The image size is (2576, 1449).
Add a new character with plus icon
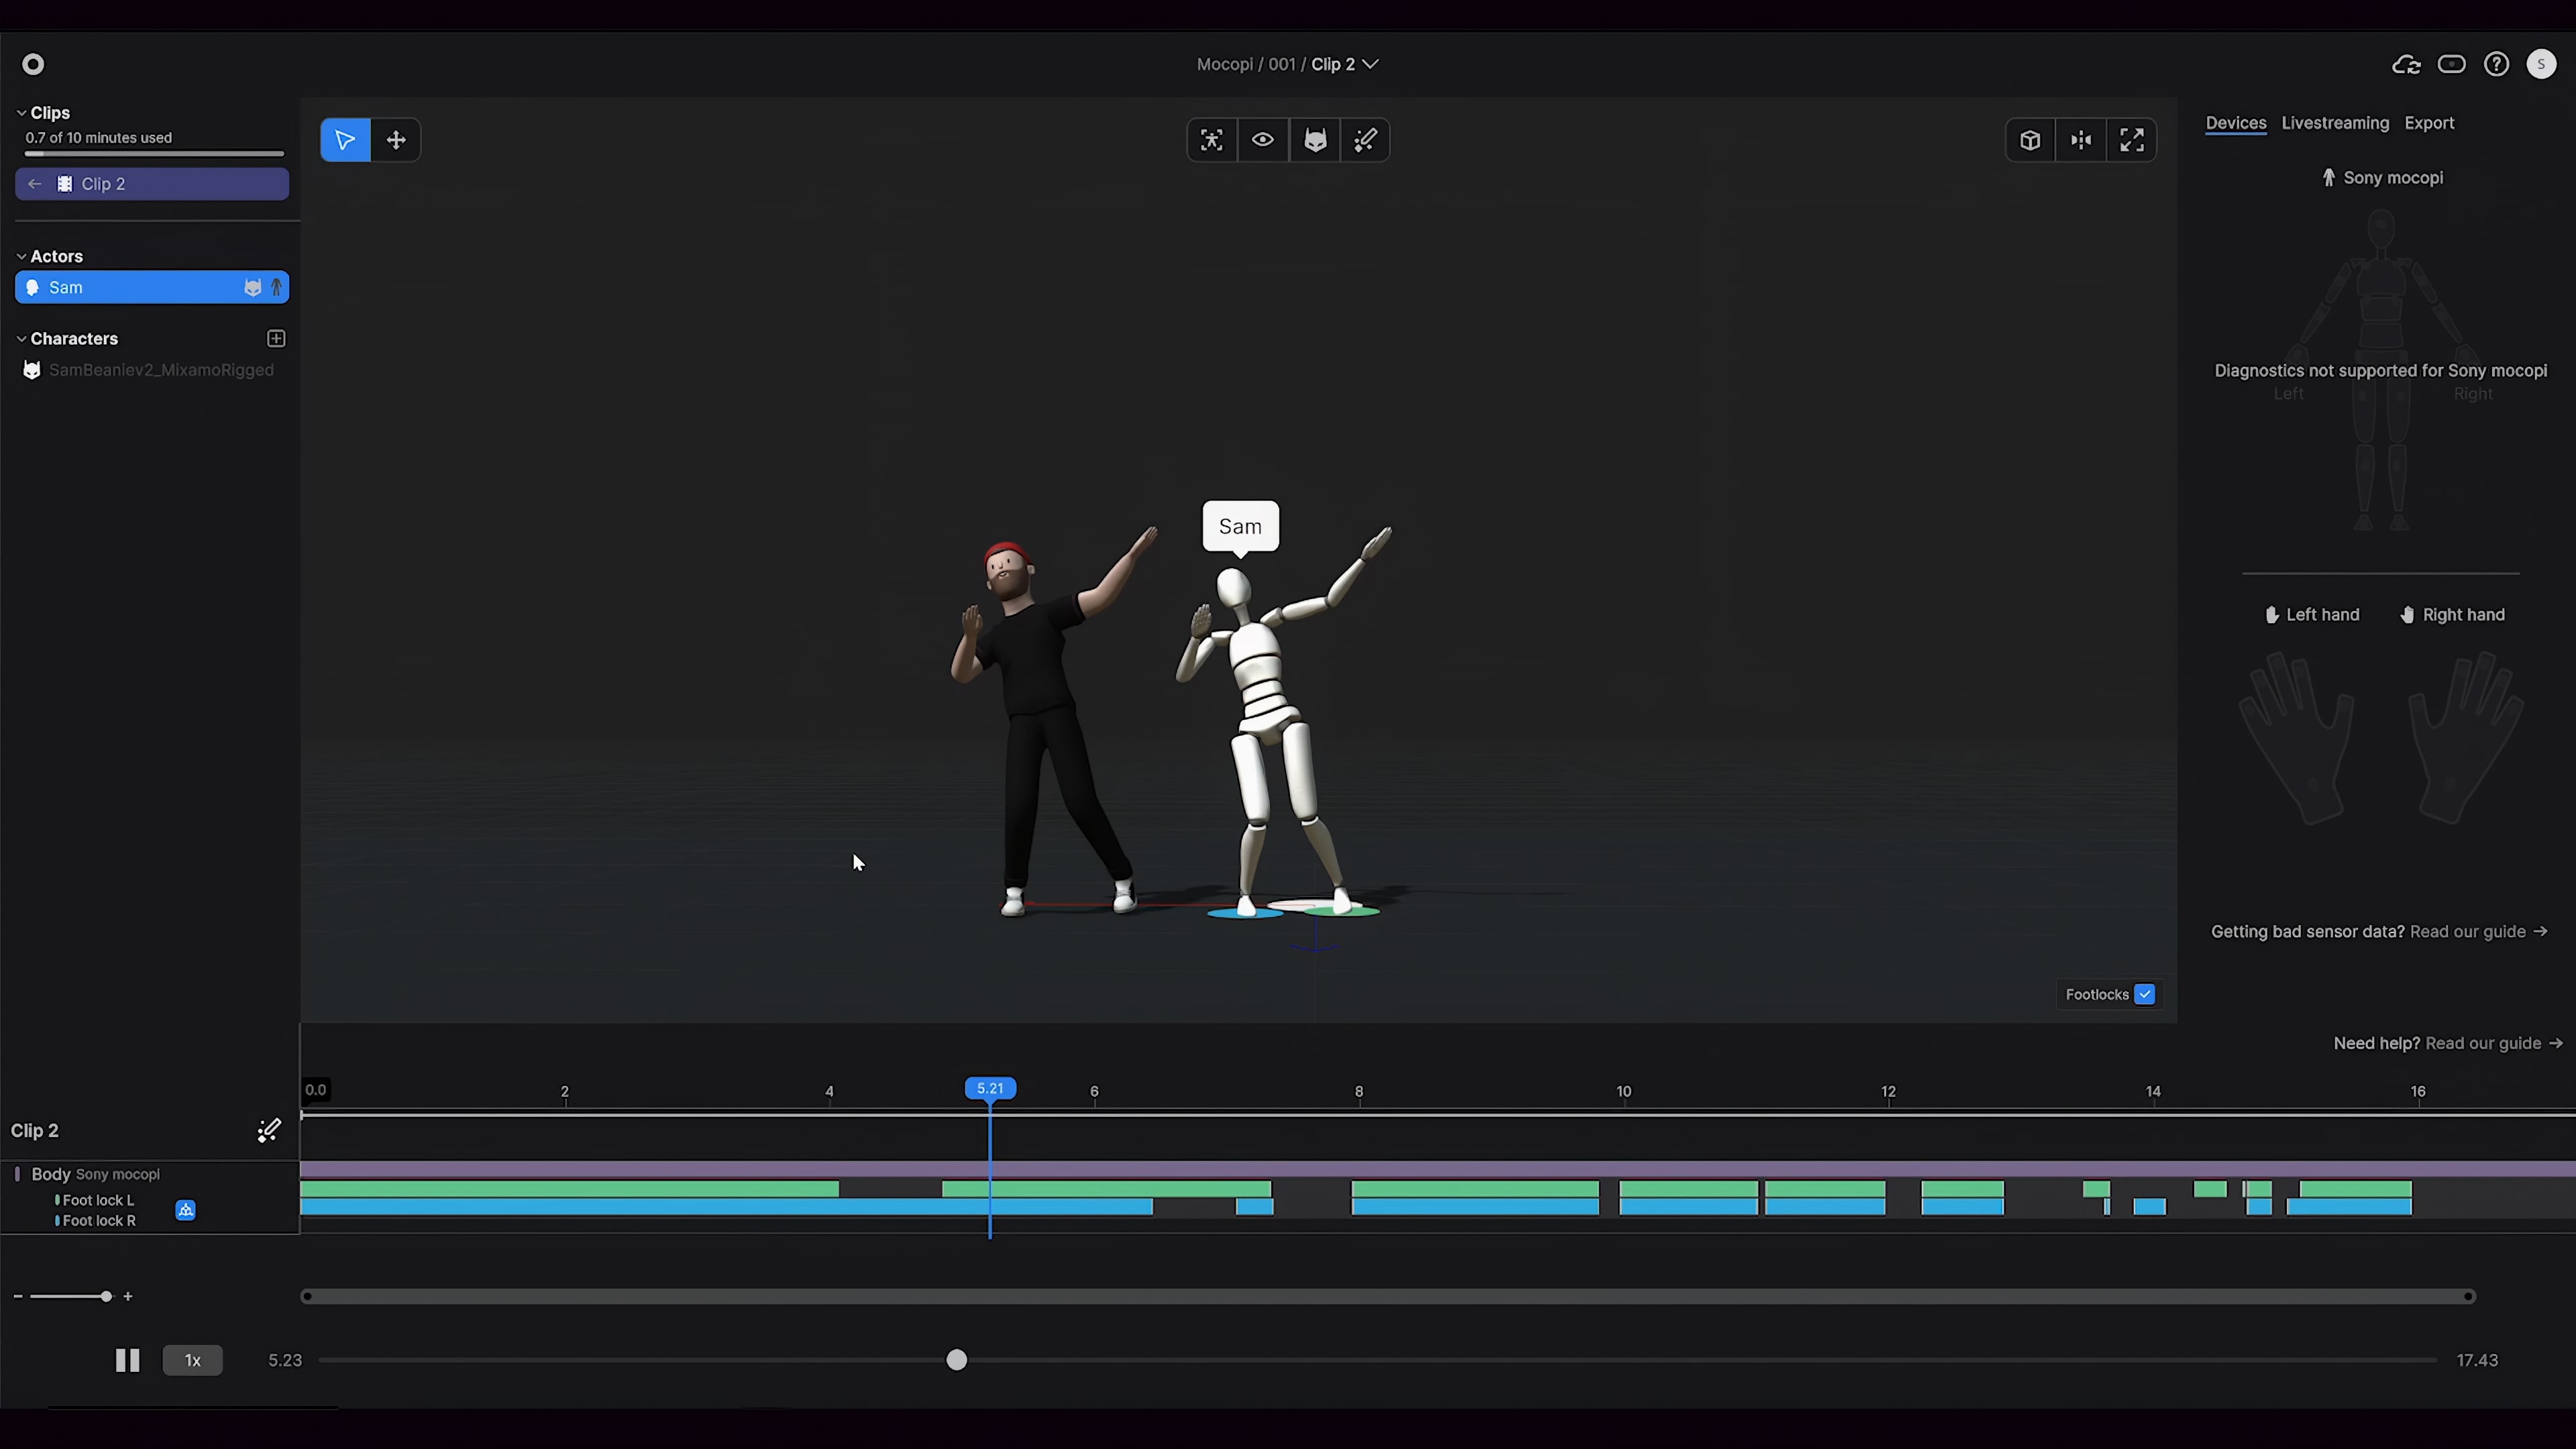click(277, 339)
